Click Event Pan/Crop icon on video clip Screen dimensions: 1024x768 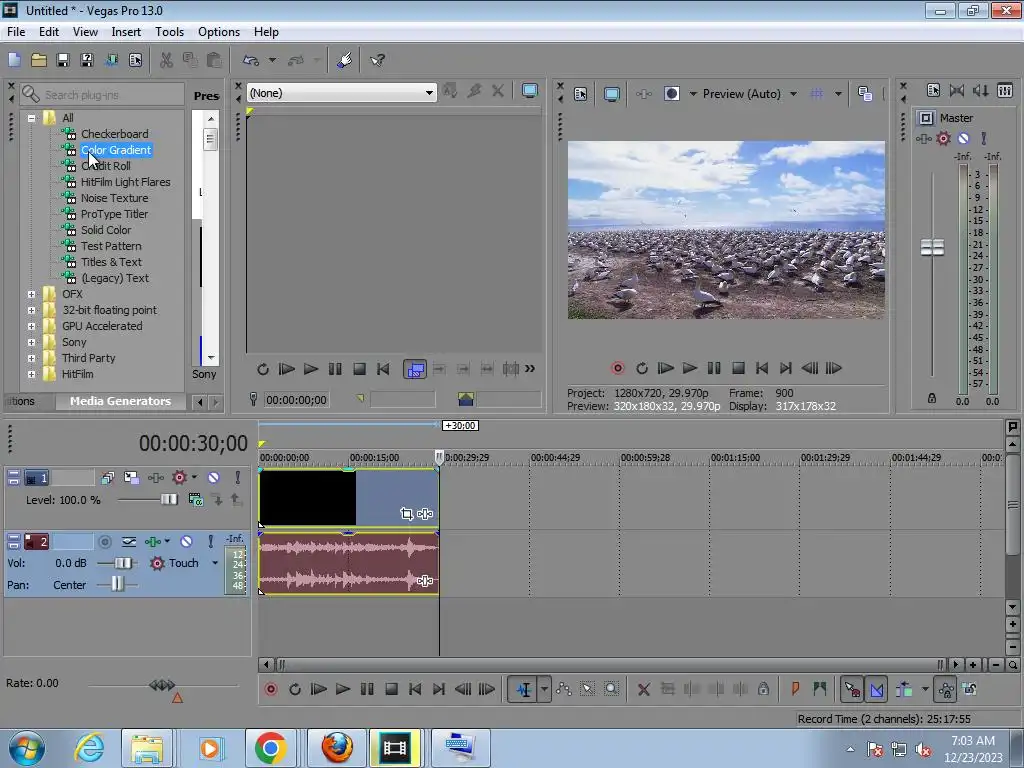[x=406, y=514]
